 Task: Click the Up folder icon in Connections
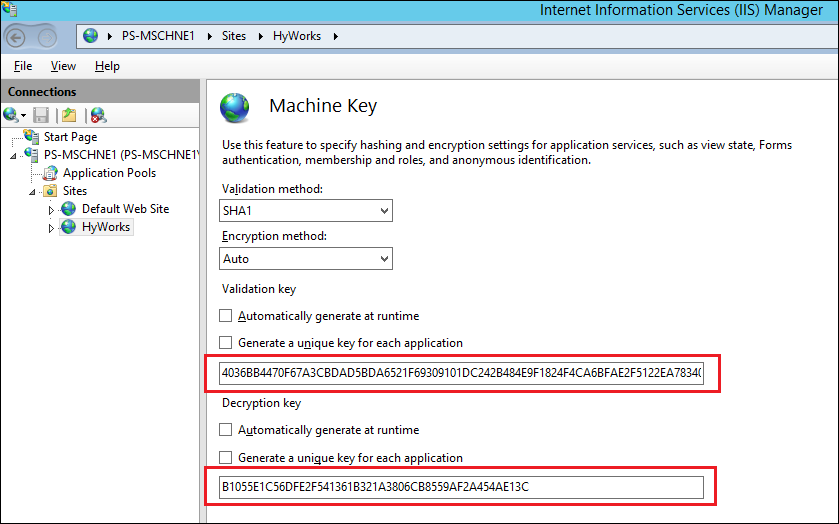(x=68, y=115)
